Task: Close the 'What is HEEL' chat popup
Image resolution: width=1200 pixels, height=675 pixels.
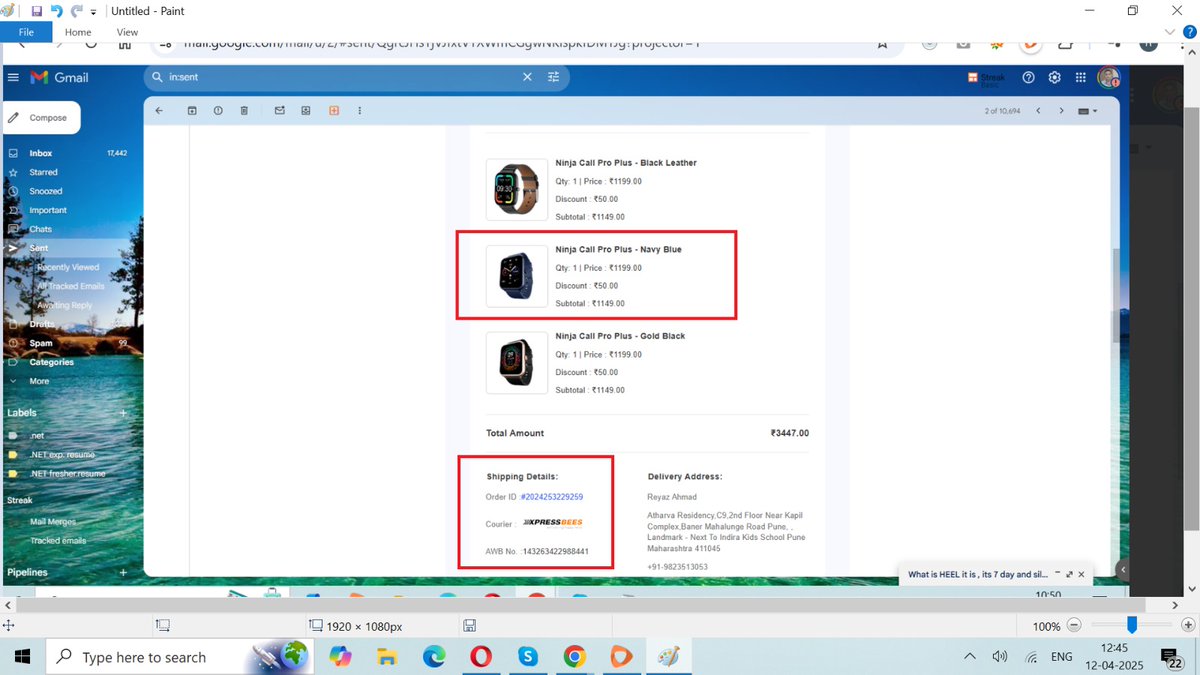Action: pos(1082,575)
